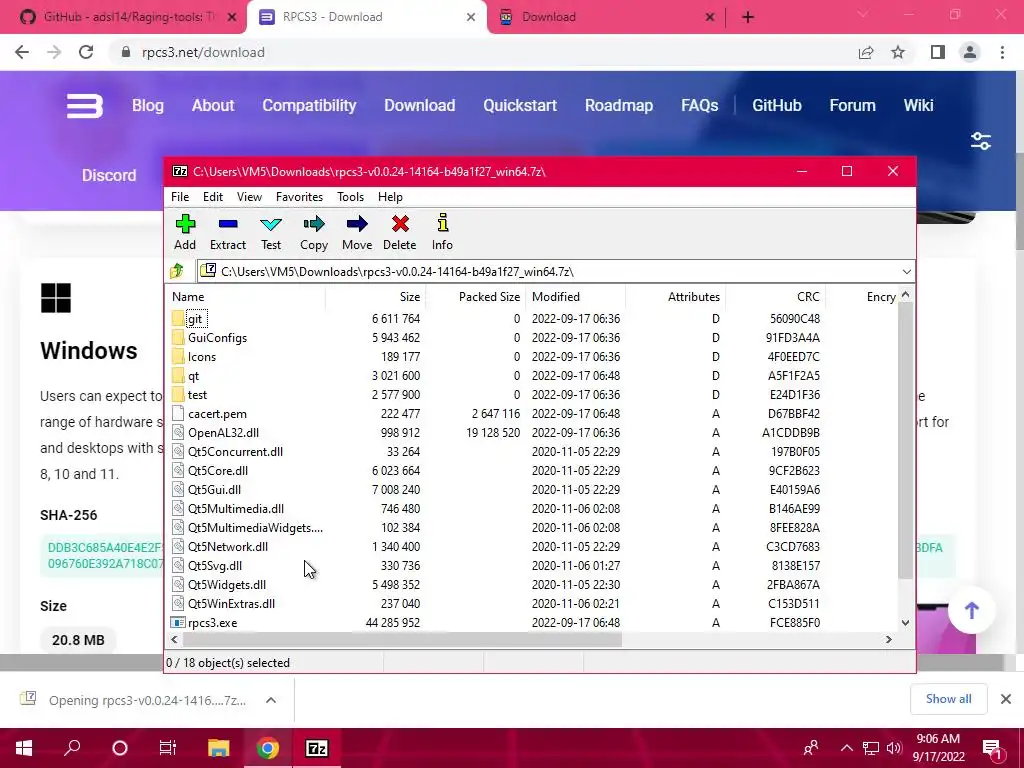This screenshot has width=1024, height=768.
Task: Open the Favorites menu
Action: (x=299, y=197)
